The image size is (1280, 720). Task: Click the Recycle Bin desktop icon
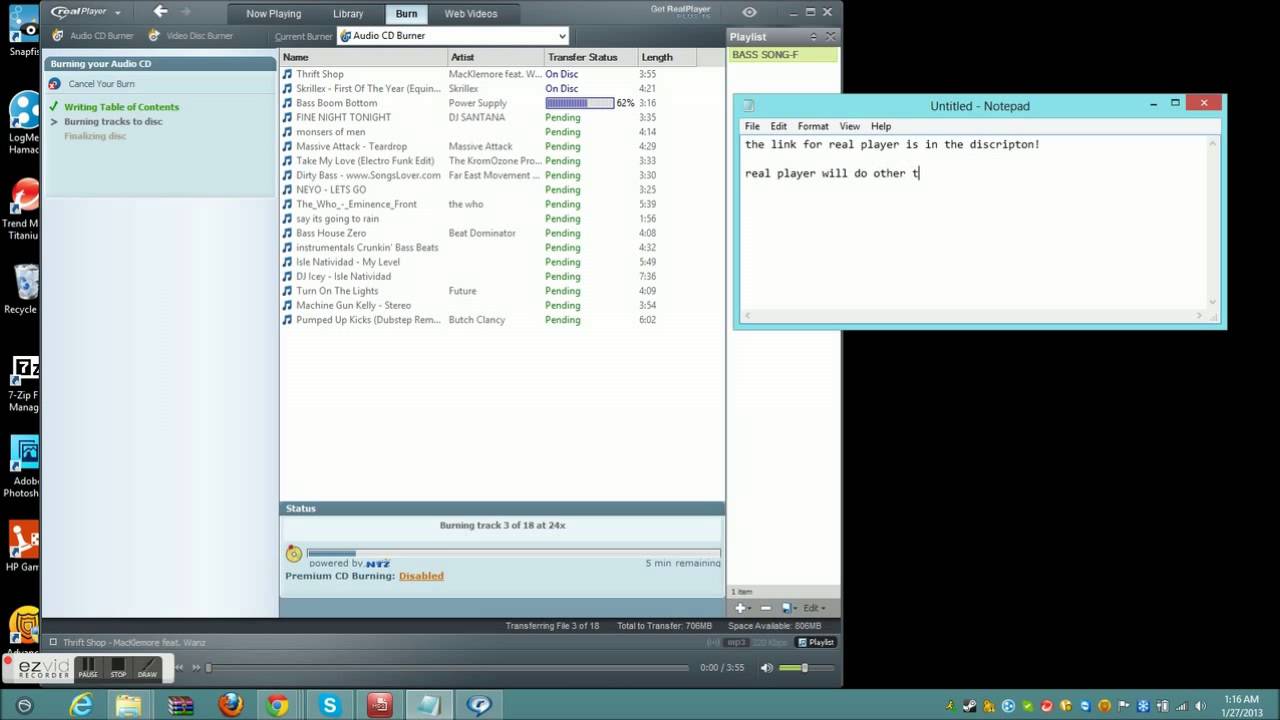[22, 290]
